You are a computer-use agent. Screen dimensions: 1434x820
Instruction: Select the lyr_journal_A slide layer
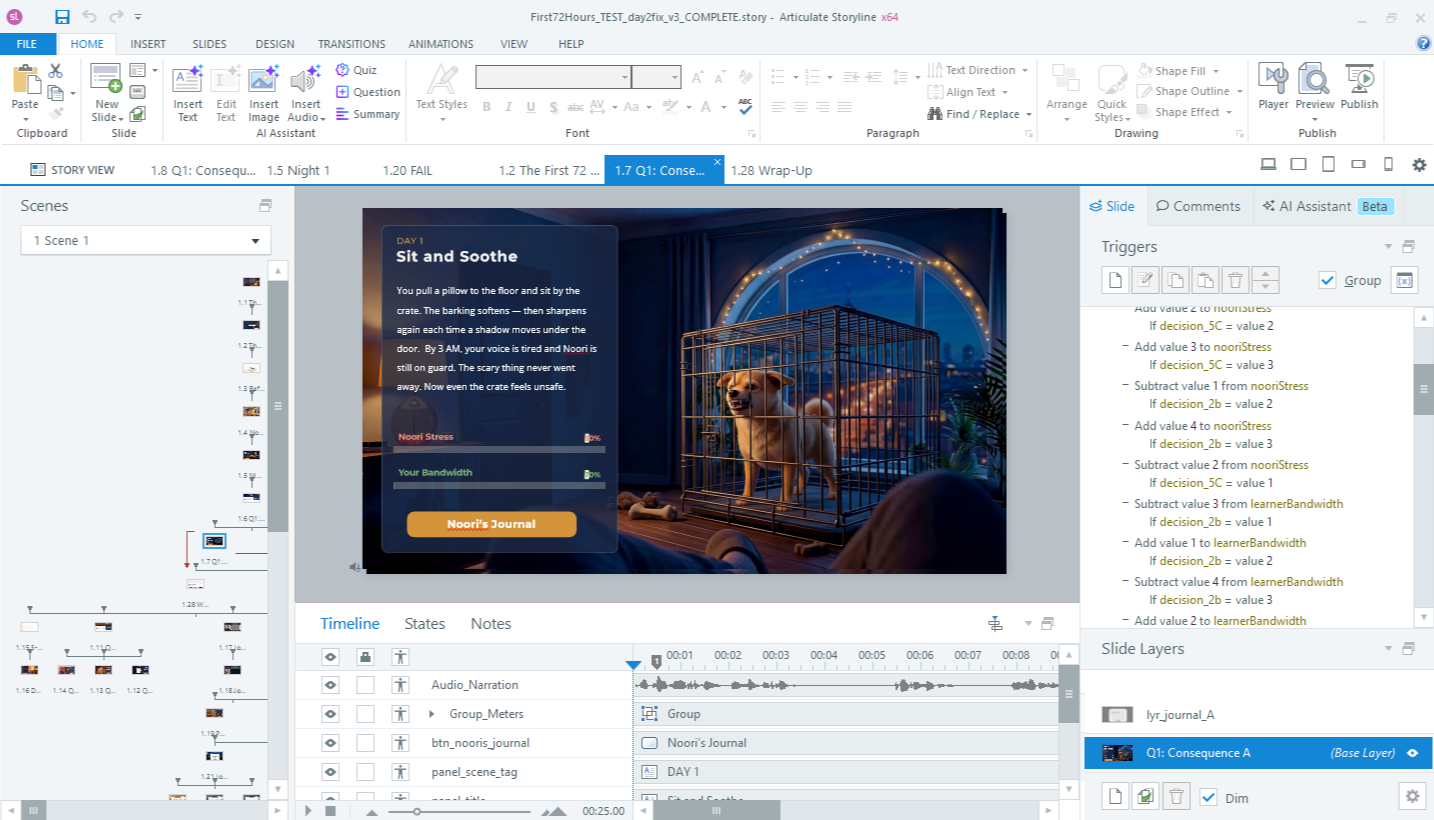(1258, 715)
